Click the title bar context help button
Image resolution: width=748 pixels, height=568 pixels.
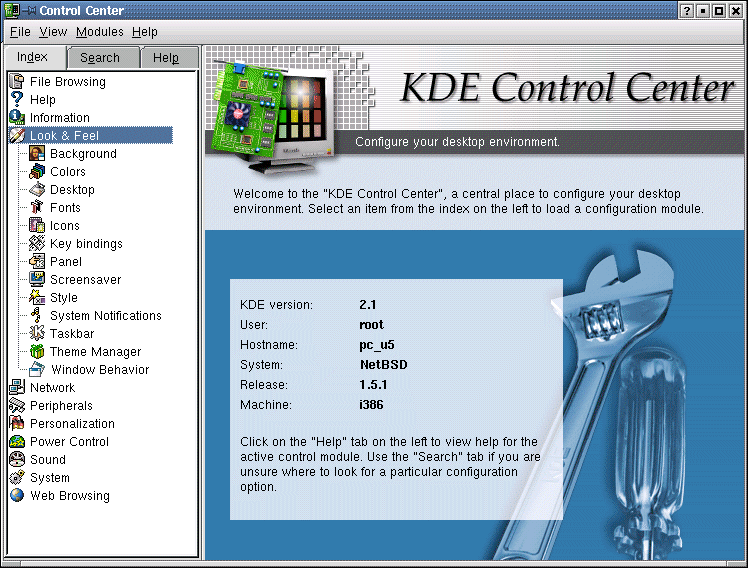[x=686, y=10]
